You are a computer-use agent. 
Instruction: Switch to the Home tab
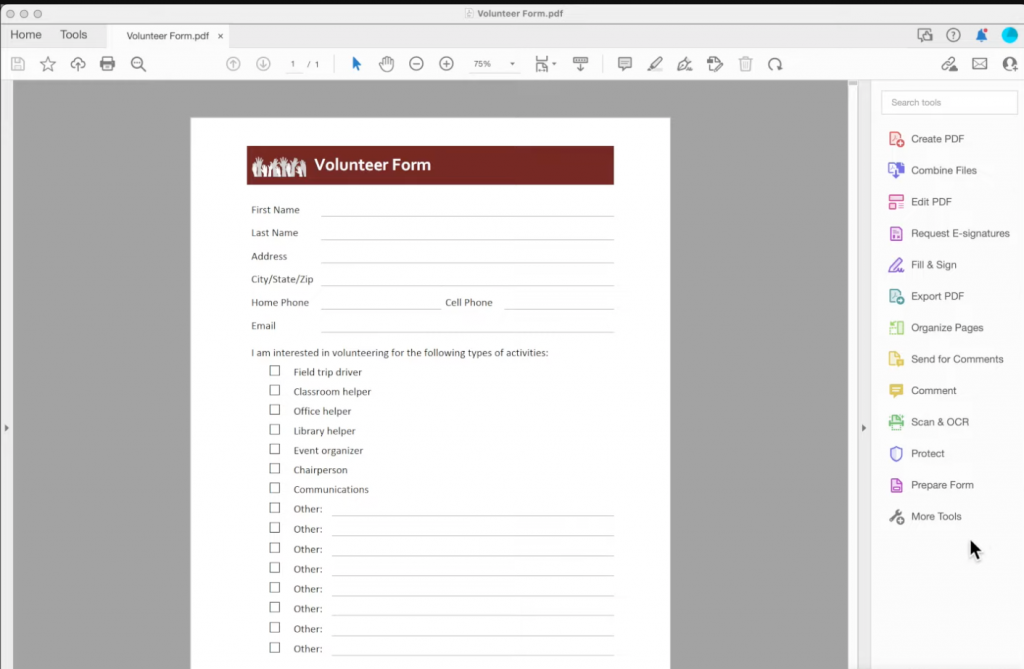coord(25,35)
